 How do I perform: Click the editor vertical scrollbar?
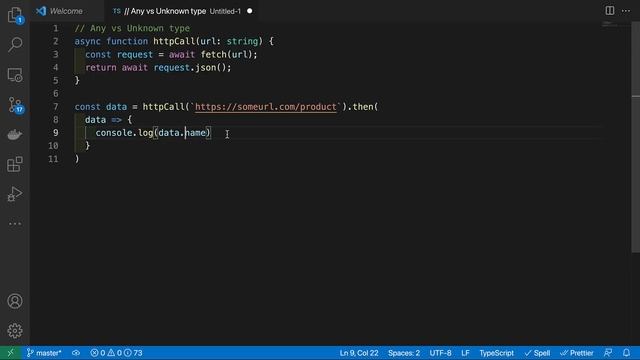[635, 137]
